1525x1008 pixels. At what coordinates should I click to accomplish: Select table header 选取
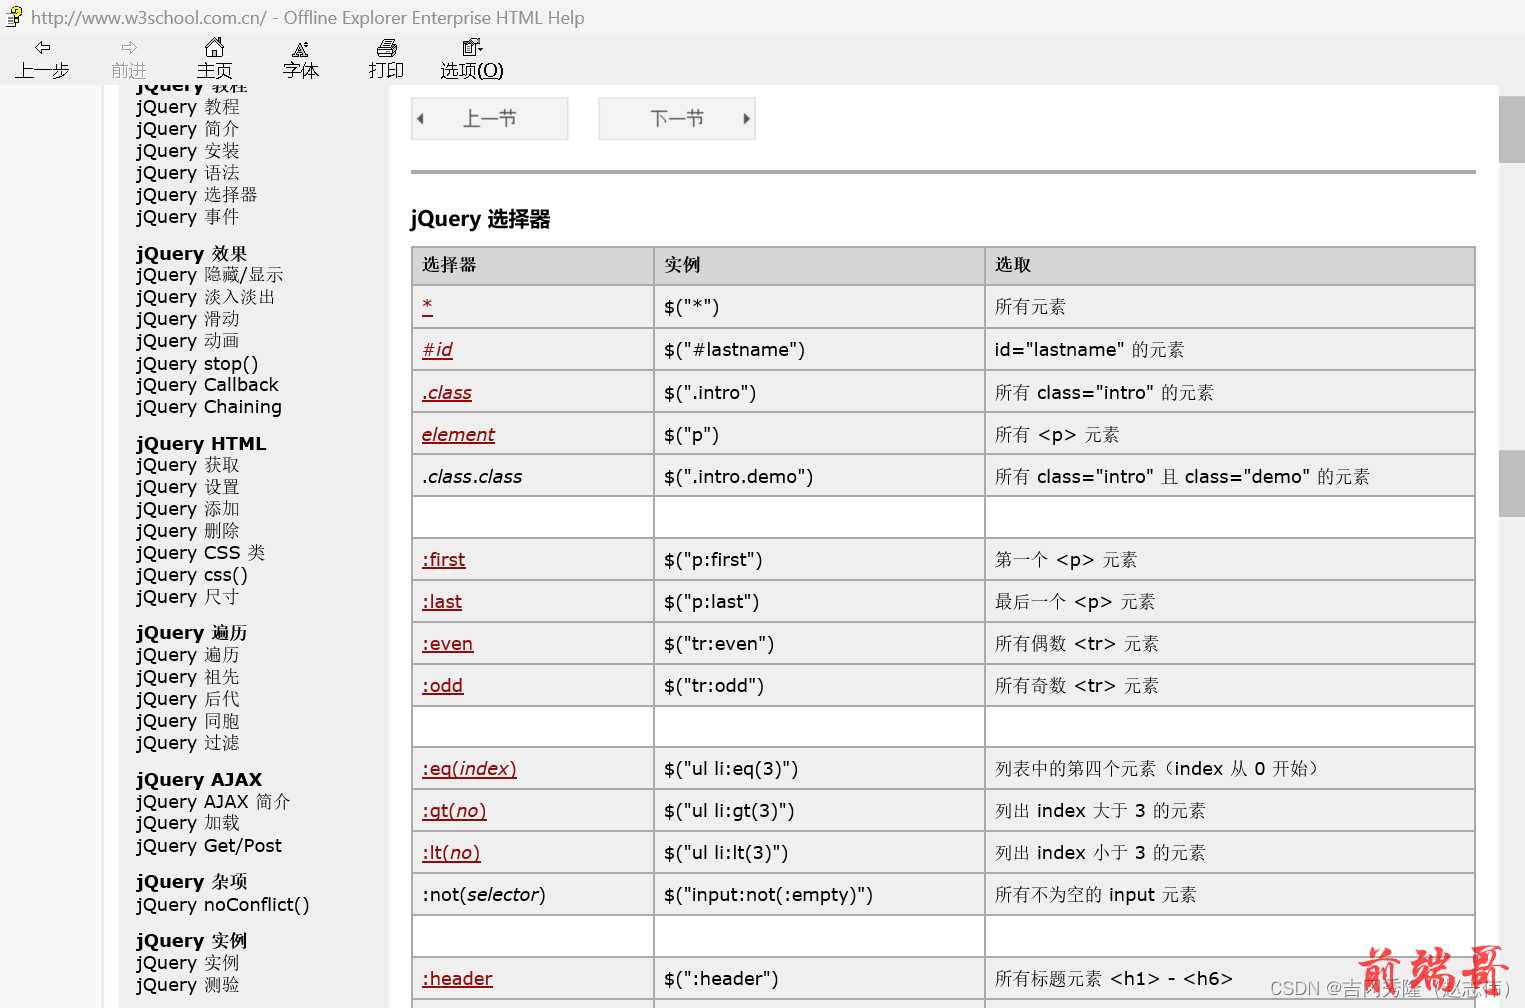[1230, 265]
